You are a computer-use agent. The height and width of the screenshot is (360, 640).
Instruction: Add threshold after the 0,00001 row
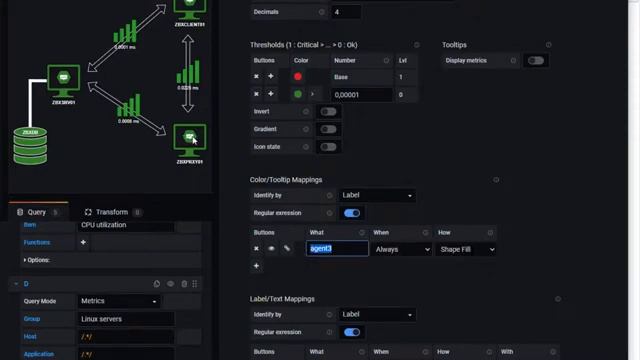(x=271, y=94)
